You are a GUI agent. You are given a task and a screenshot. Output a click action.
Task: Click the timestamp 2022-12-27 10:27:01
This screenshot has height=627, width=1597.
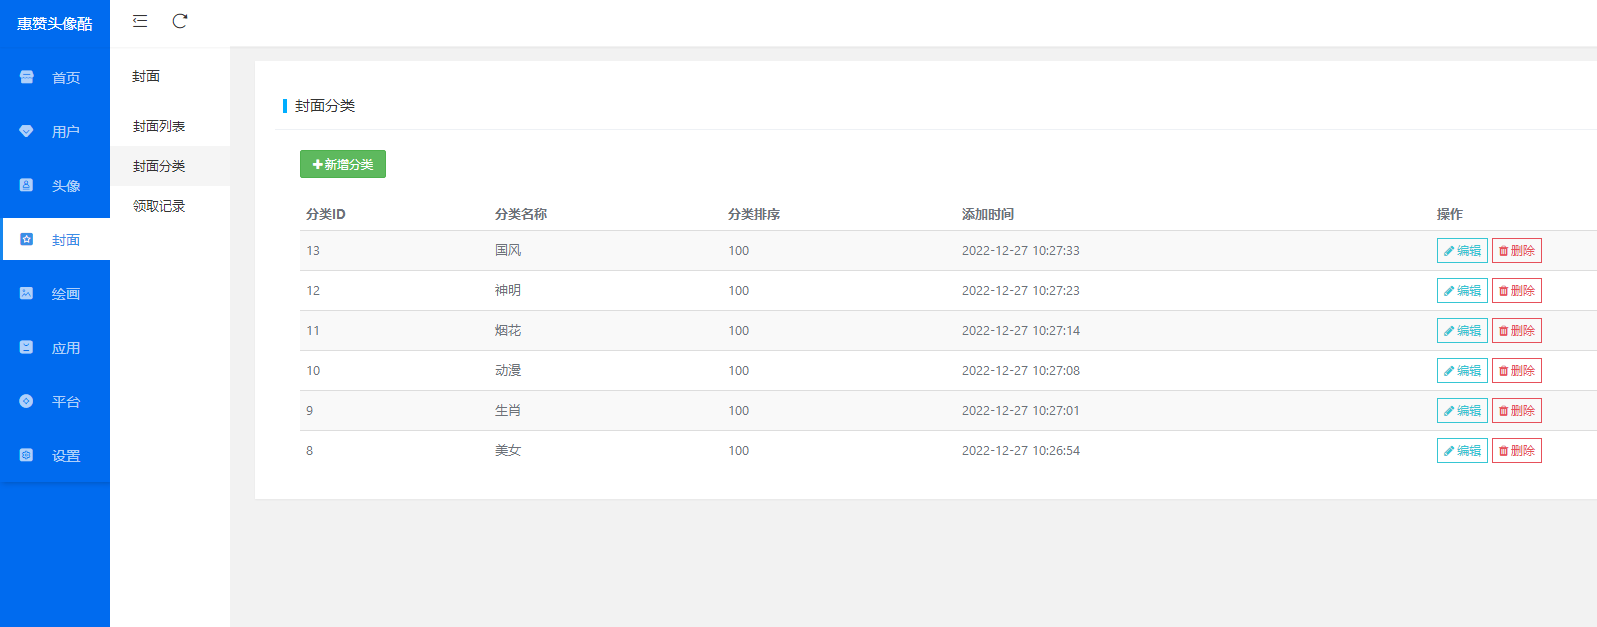tap(1021, 410)
